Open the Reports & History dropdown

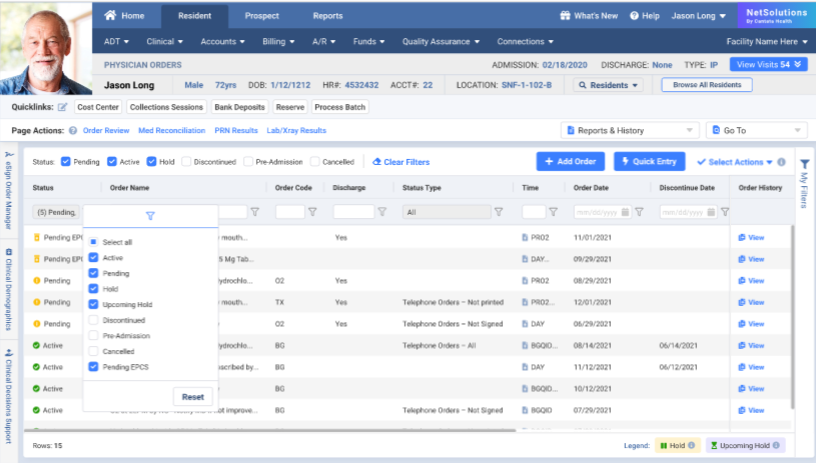click(x=630, y=131)
